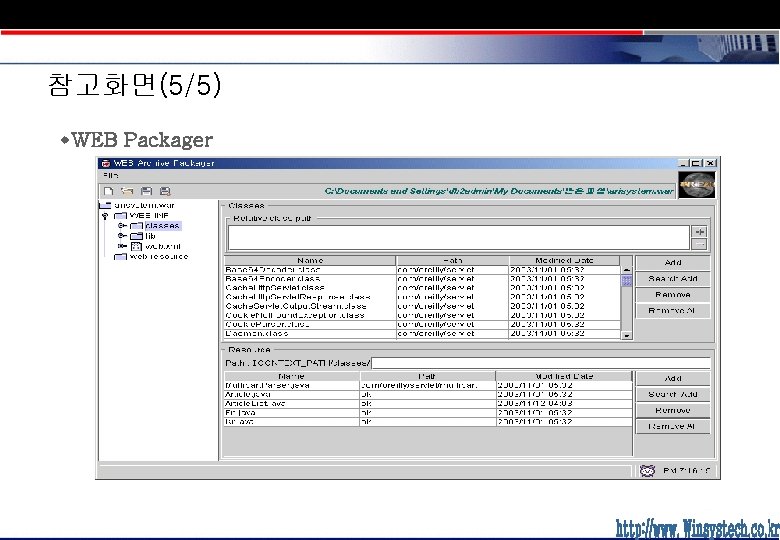This screenshot has width=780, height=540.
Task: Click Path column header in Classes table
Action: click(452, 261)
